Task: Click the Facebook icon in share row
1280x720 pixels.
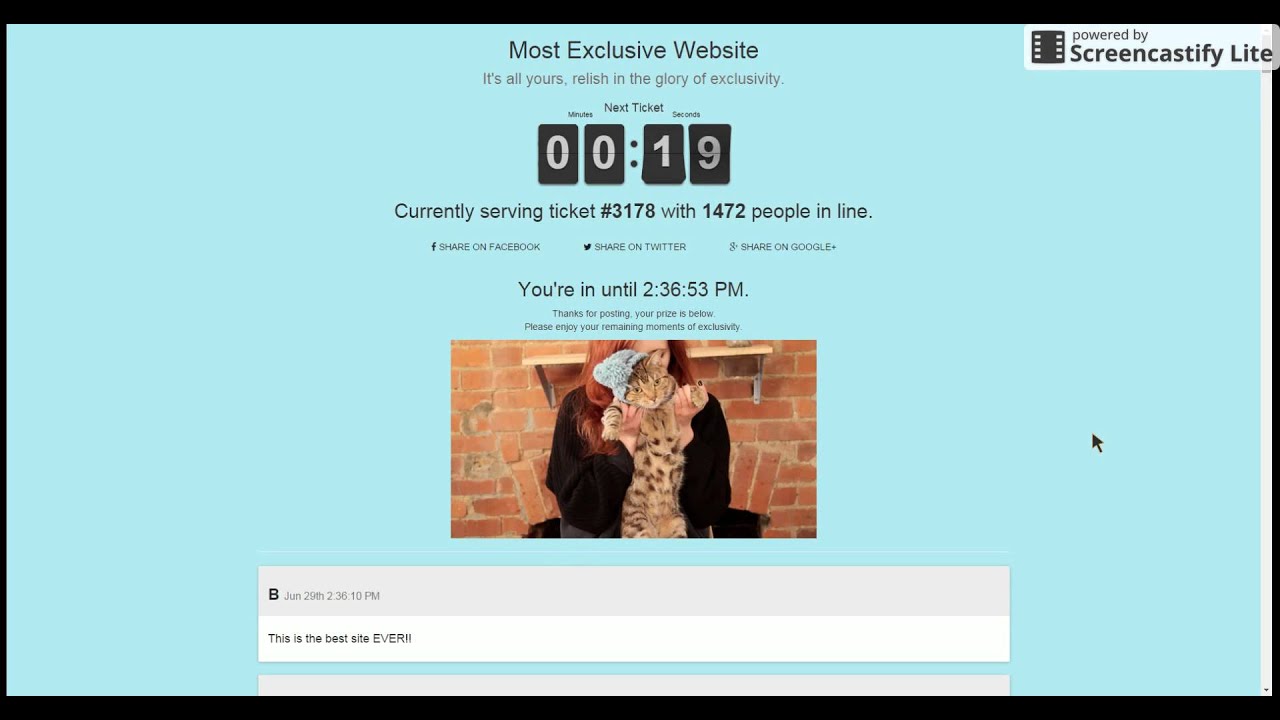Action: click(433, 247)
